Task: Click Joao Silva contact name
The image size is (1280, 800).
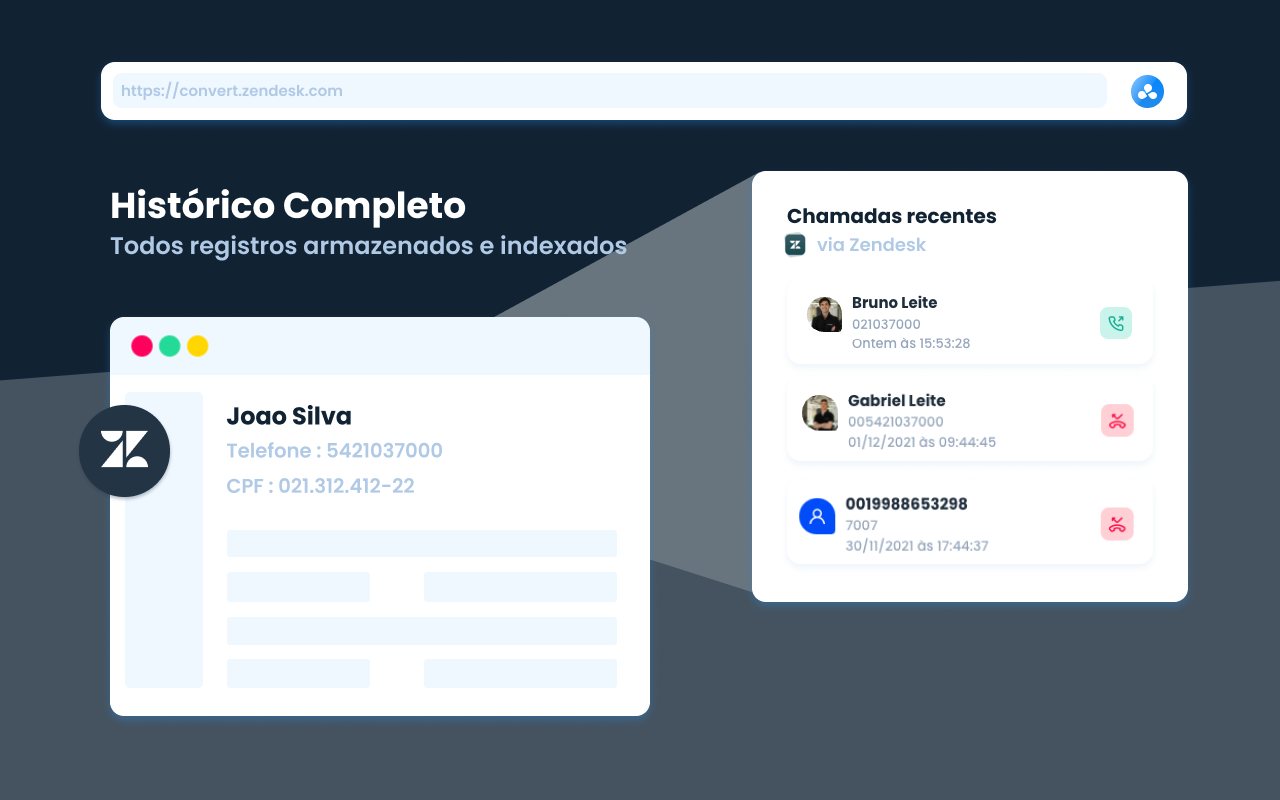Action: 289,416
